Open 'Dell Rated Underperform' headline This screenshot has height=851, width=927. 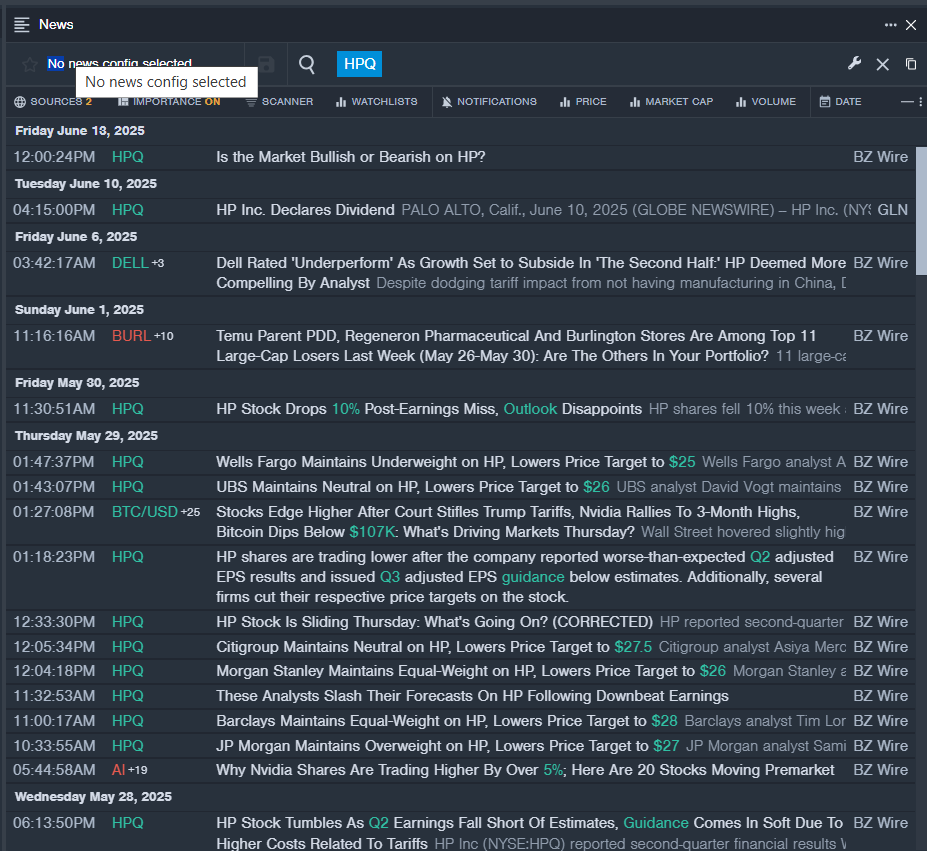coord(531,273)
